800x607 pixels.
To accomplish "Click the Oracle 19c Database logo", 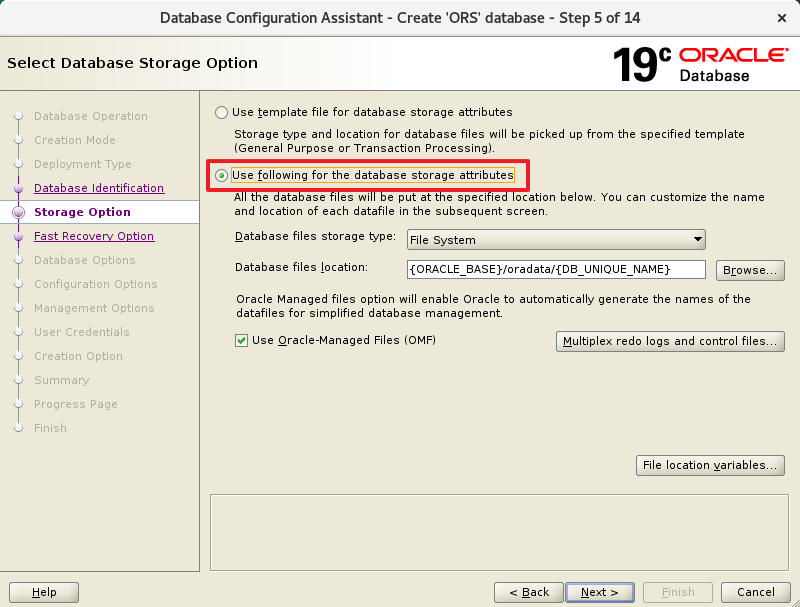I will 701,64.
